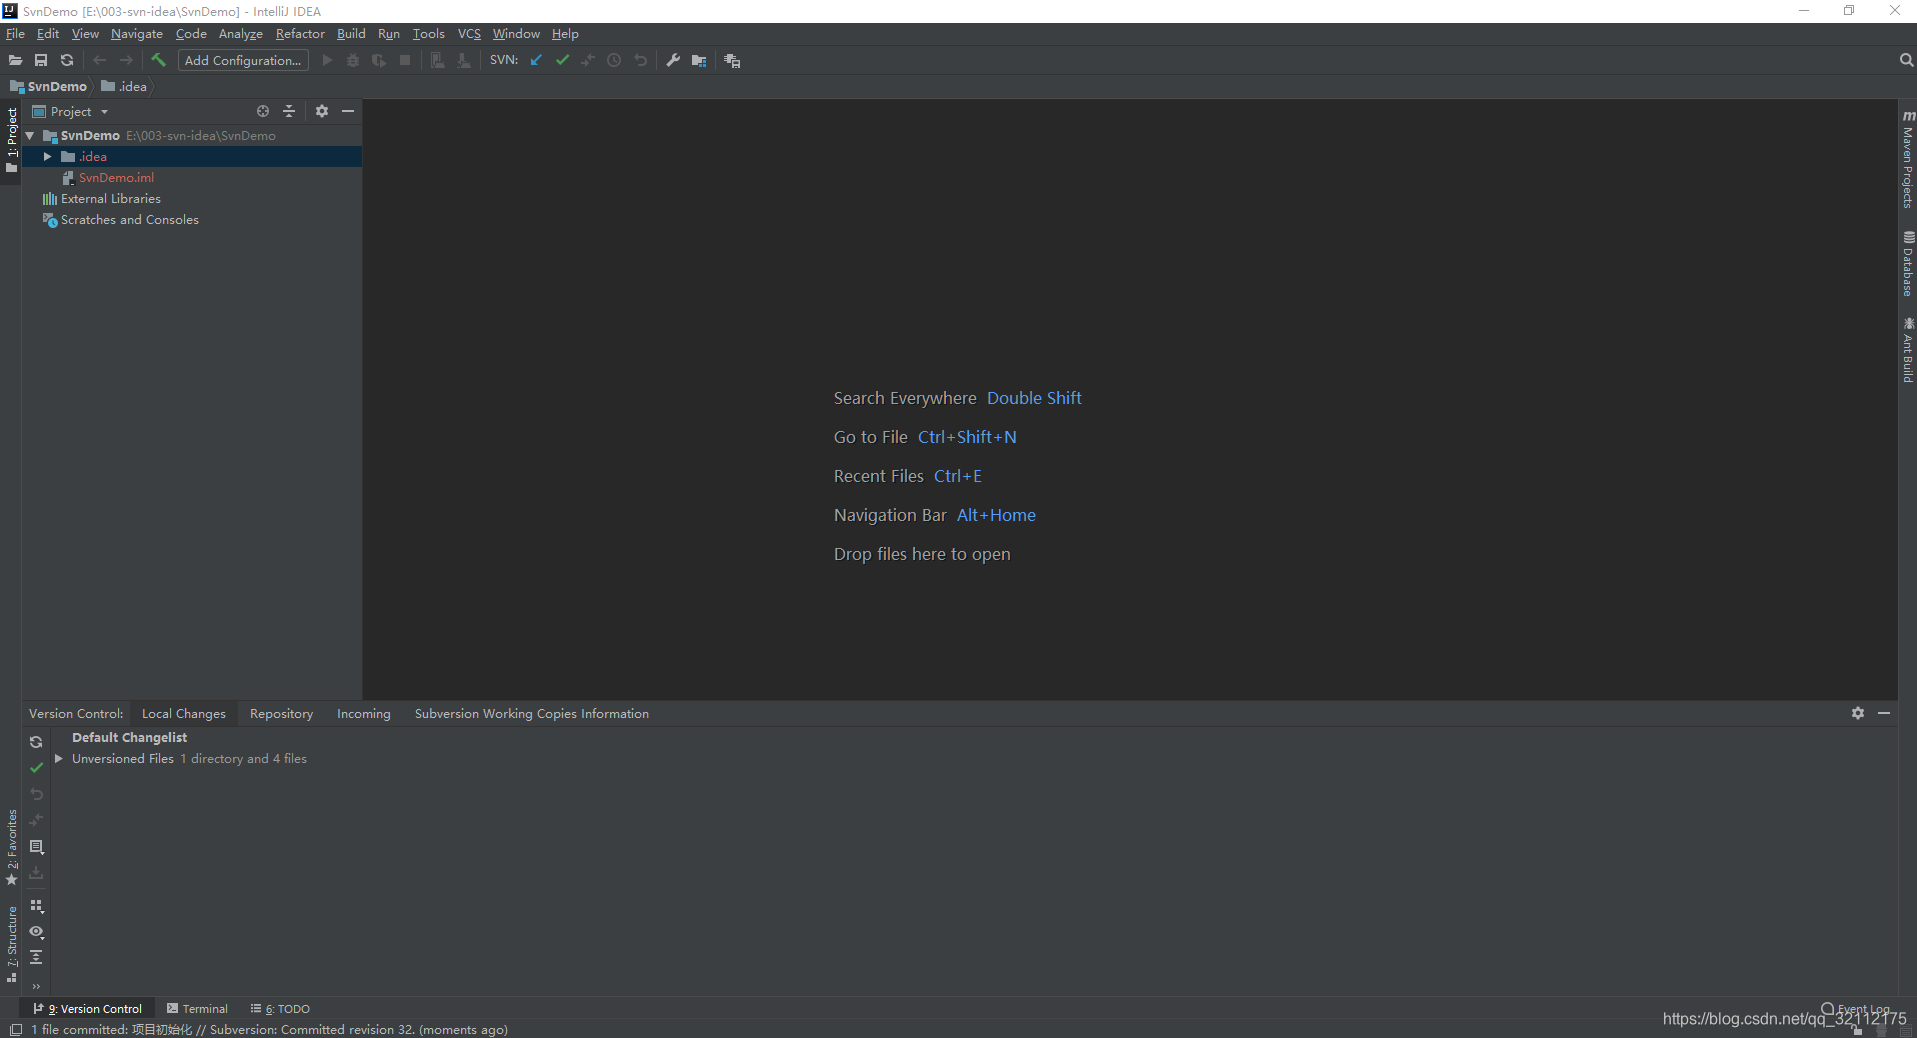Select the Local Changes tab
The width and height of the screenshot is (1917, 1038).
coord(184,713)
